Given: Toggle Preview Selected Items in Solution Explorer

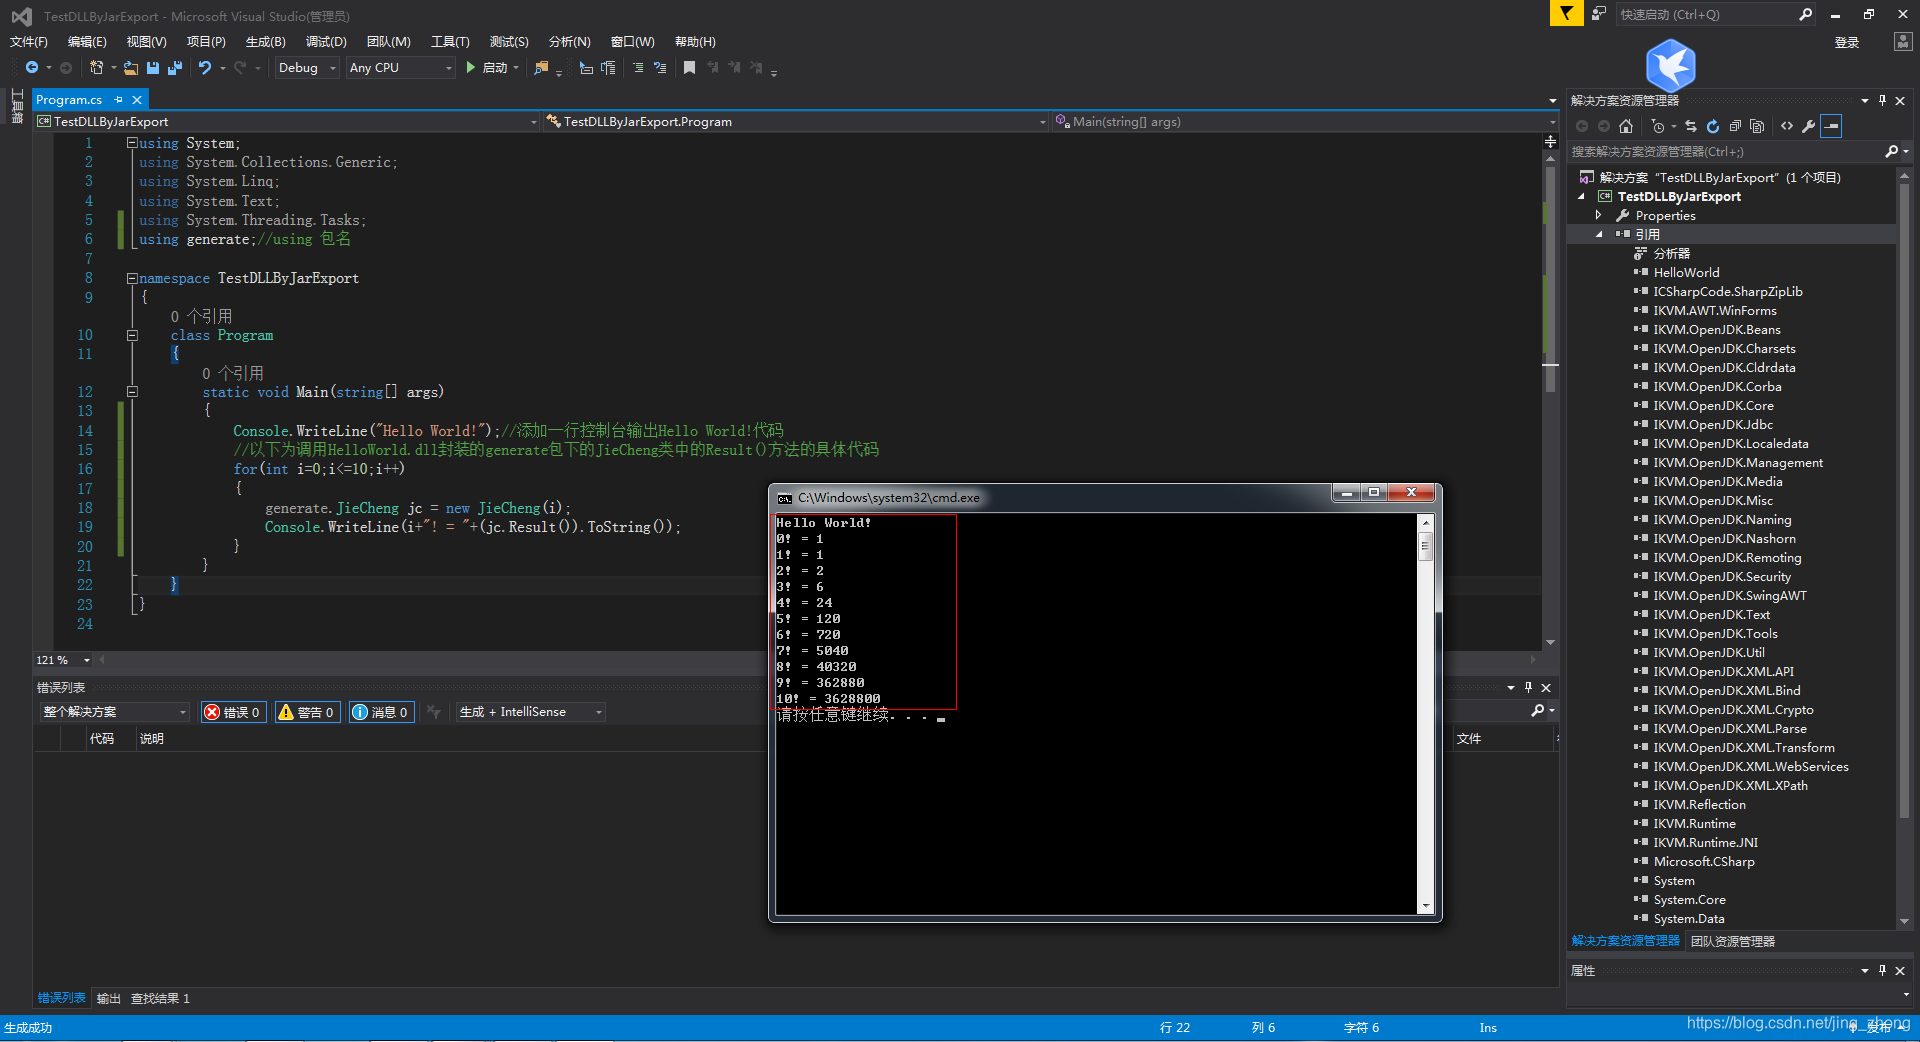Looking at the screenshot, I should [1831, 126].
